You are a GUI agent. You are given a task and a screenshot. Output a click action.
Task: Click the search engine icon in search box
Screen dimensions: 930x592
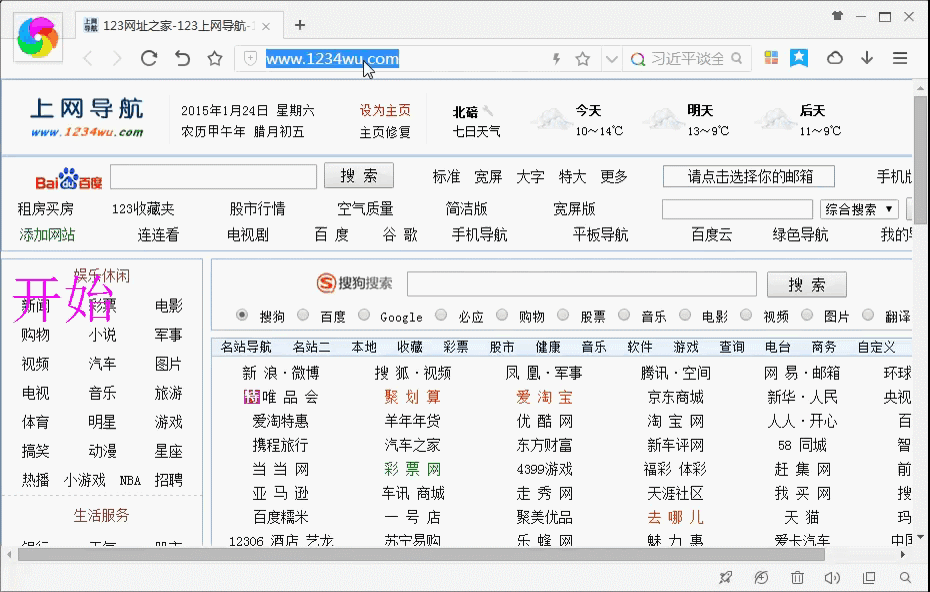(638, 59)
